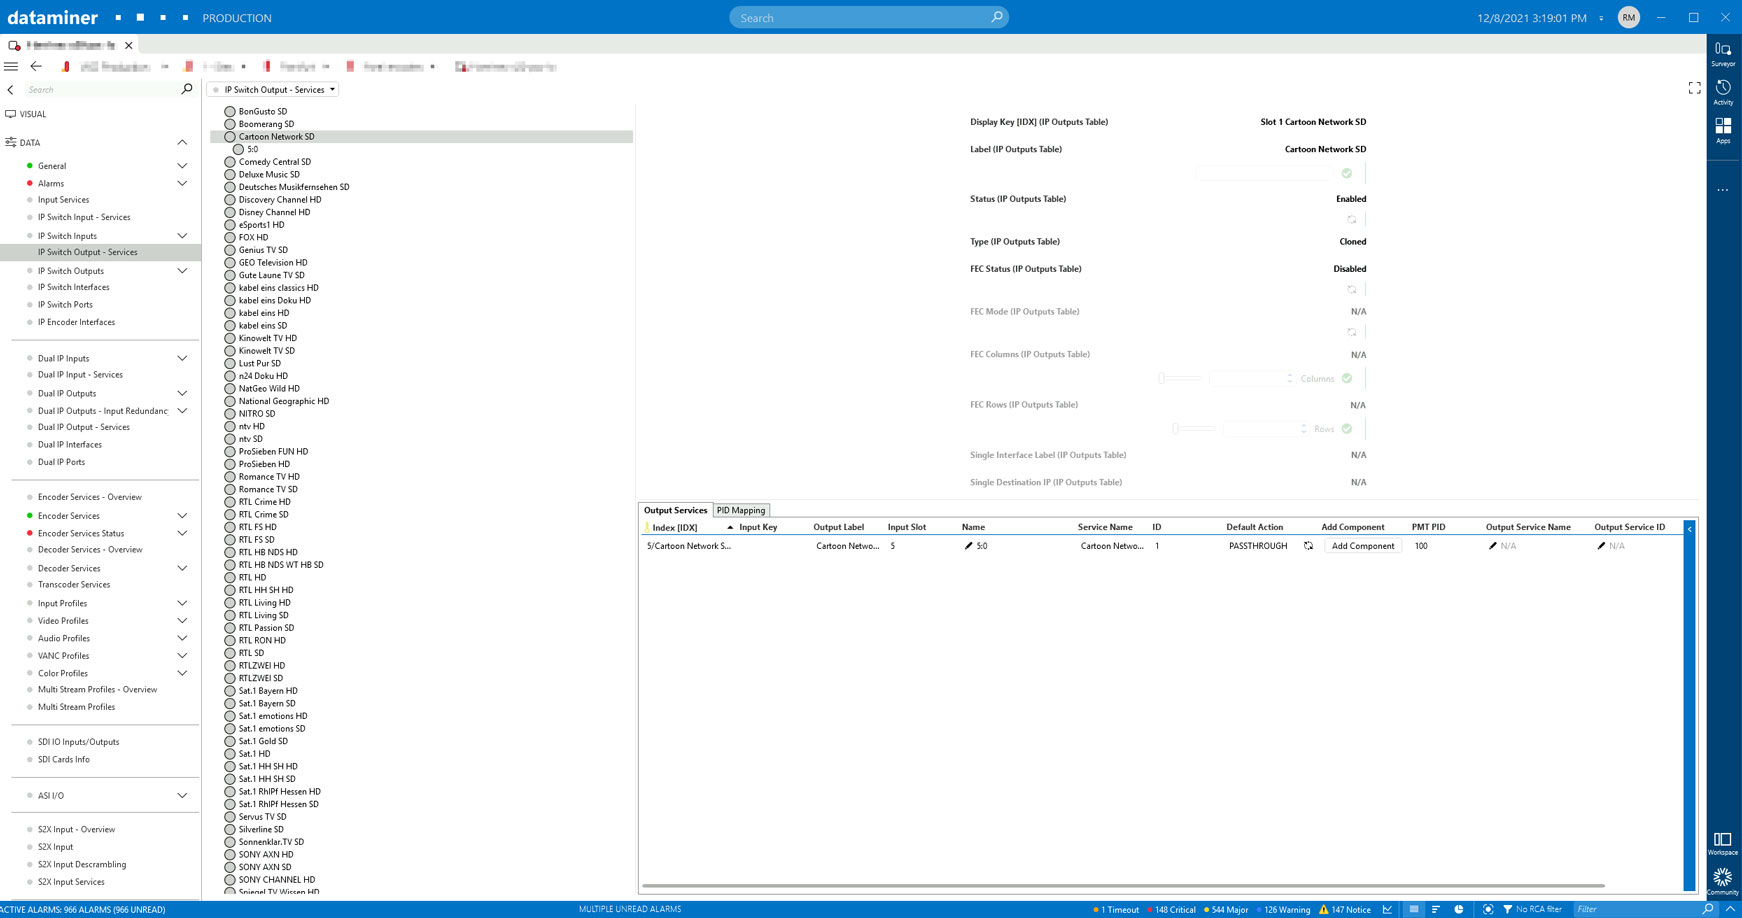
Task: Click the FEC Columns slider
Action: click(1180, 379)
